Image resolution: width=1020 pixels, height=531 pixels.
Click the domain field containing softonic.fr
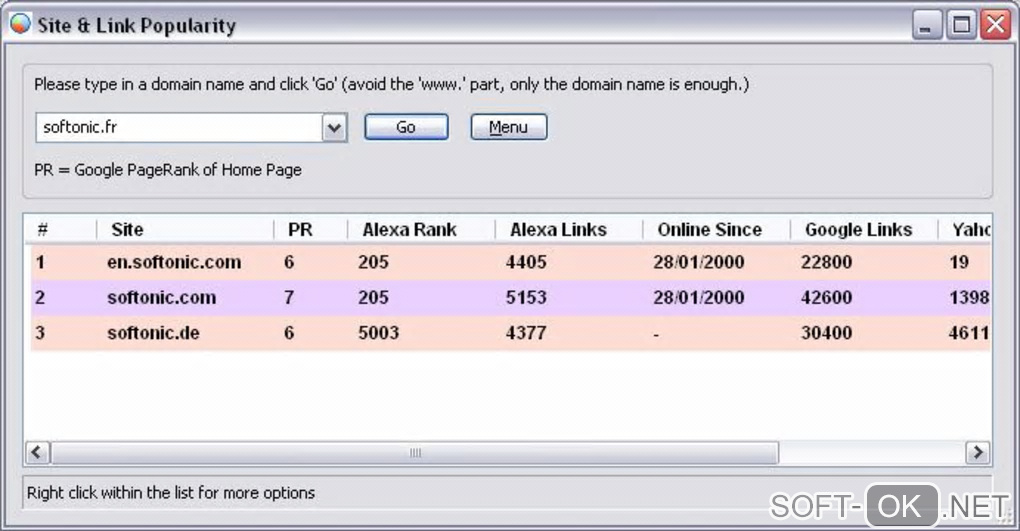180,128
